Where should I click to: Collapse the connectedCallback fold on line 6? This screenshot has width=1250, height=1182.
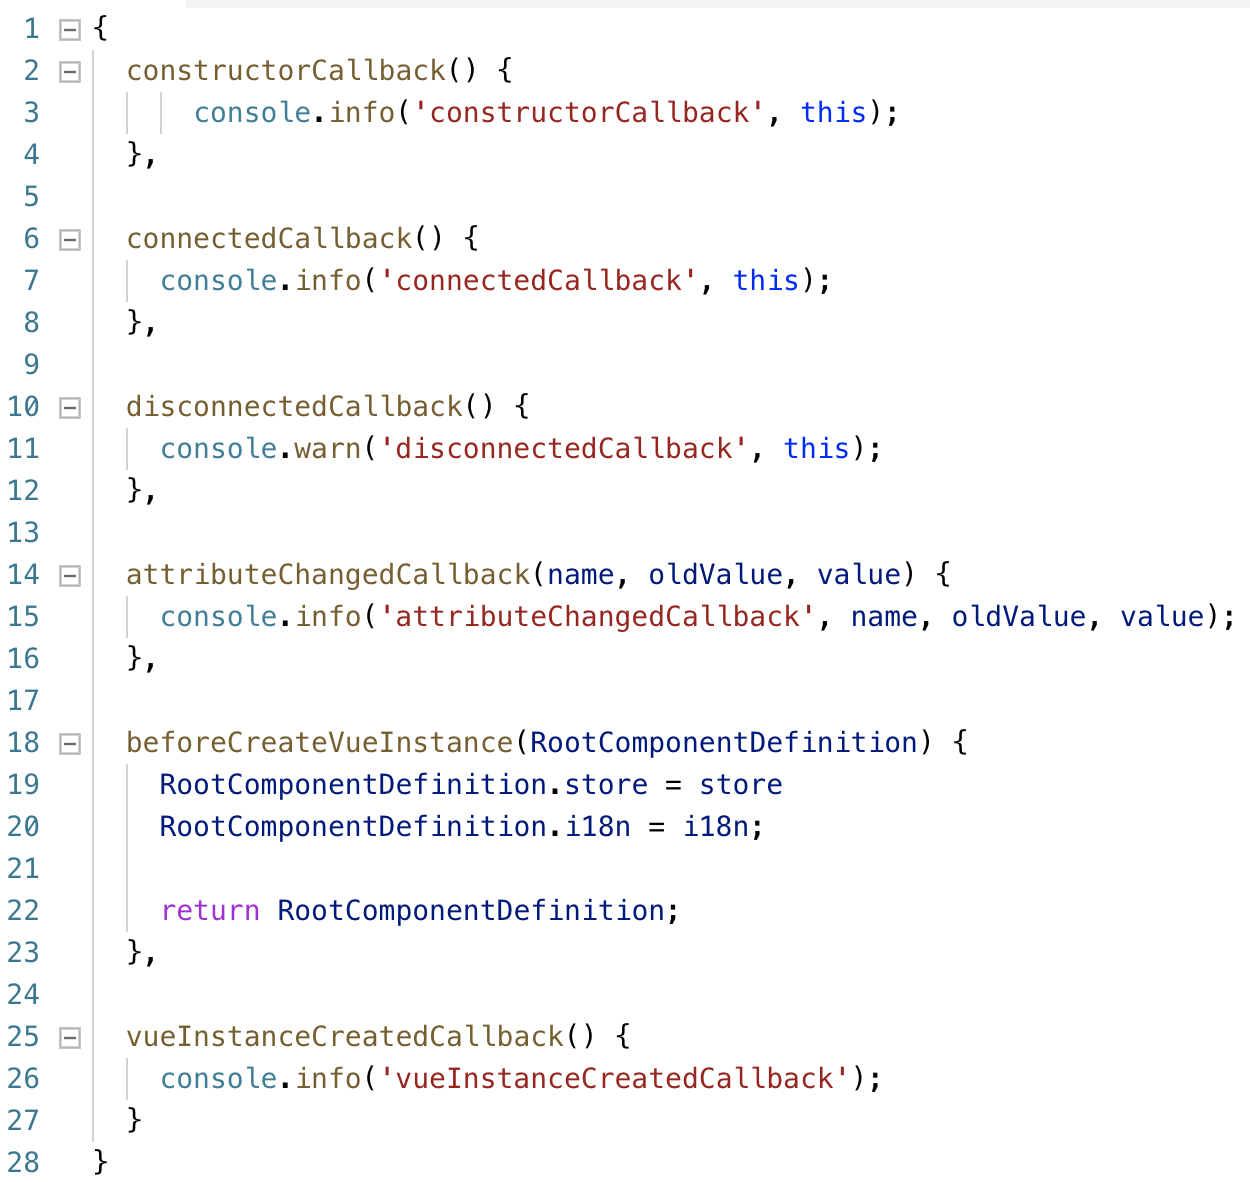tap(69, 239)
